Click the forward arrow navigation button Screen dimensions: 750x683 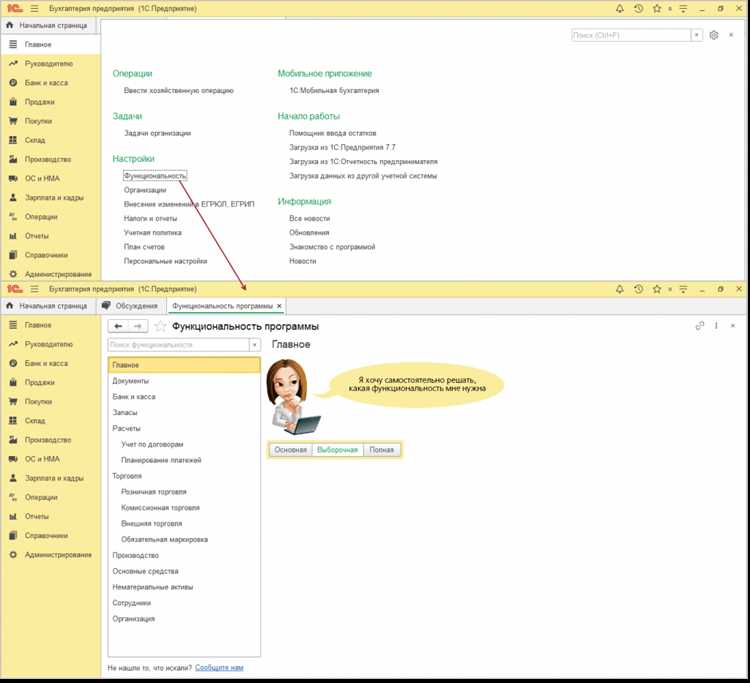pos(138,326)
